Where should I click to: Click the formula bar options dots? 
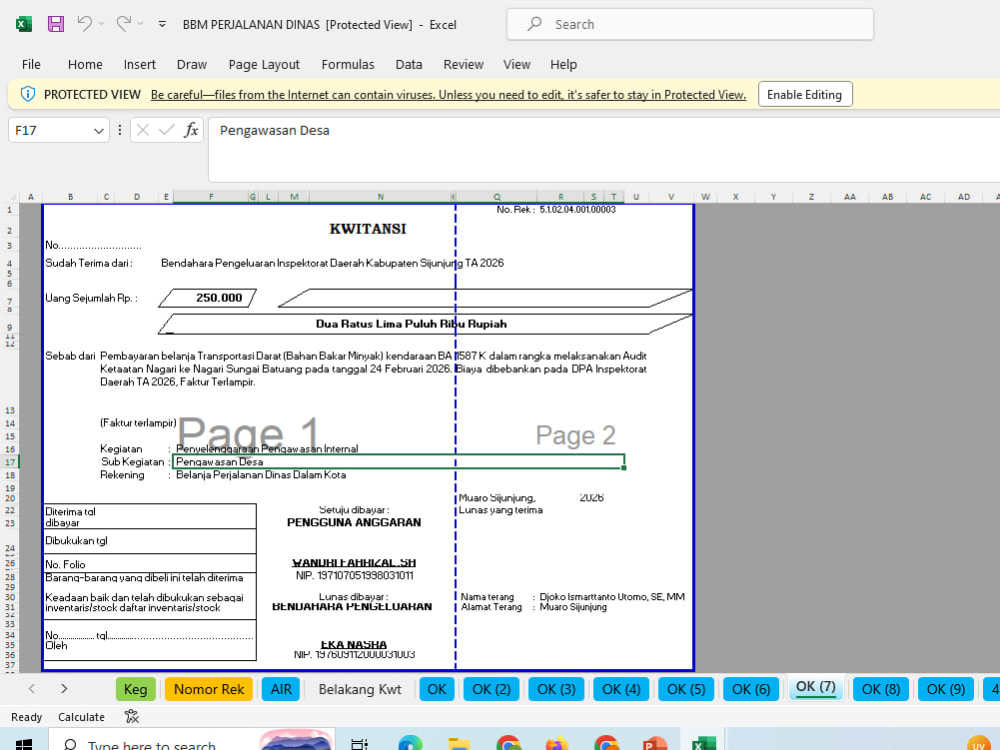click(119, 130)
